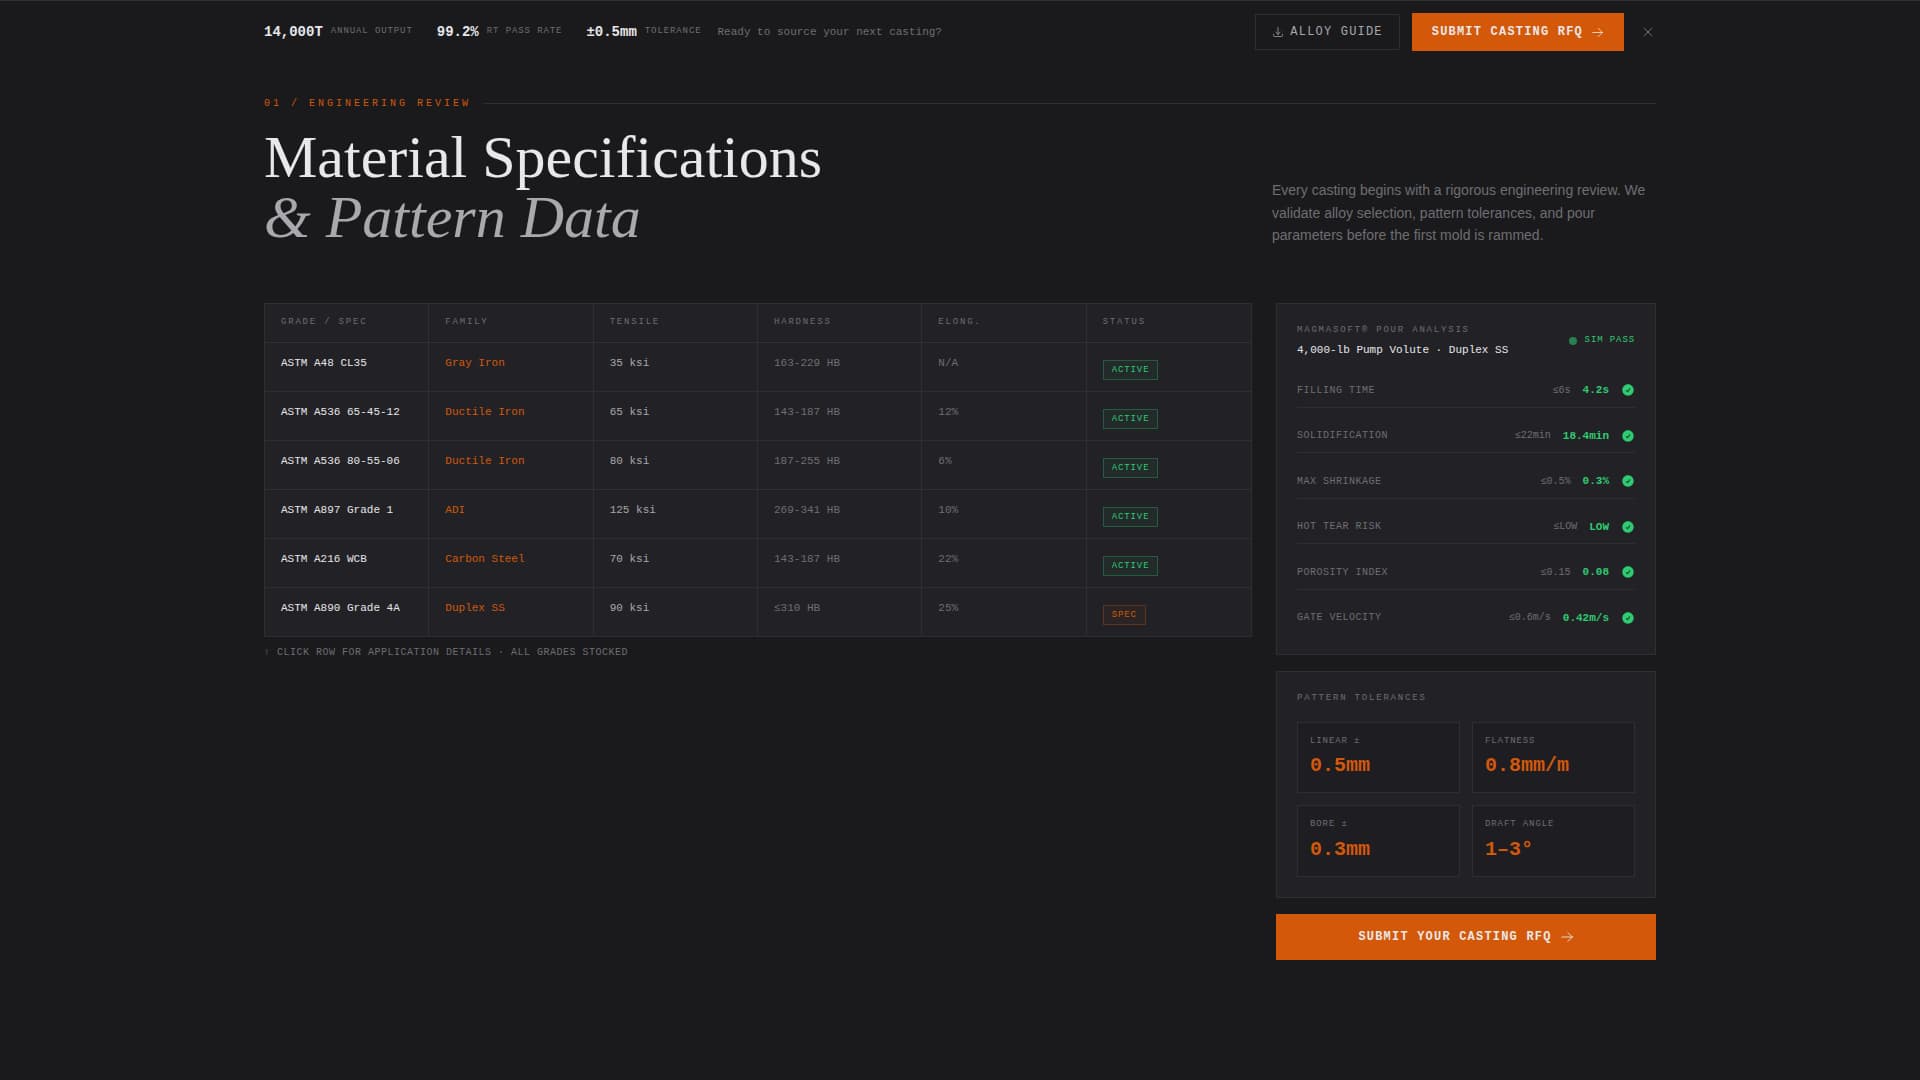Click the LINEAR 0.5mm tolerance card
This screenshot has width=1920, height=1080.
point(1377,757)
